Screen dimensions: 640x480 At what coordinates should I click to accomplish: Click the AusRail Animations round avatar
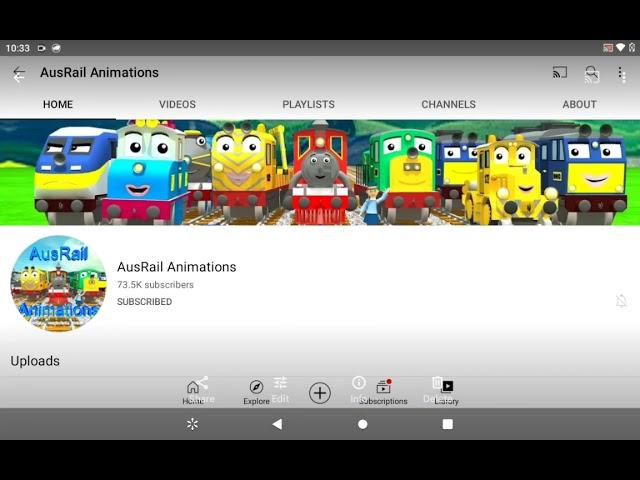tap(58, 283)
